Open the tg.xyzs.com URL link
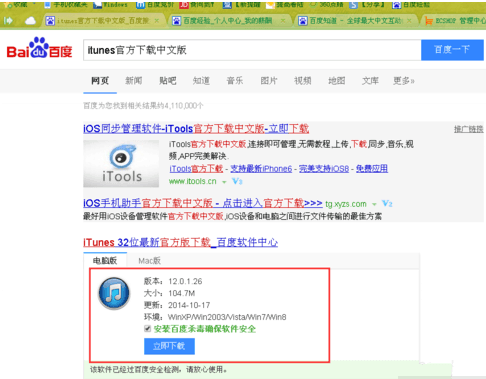Image resolution: width=486 pixels, height=379 pixels. 346,204
